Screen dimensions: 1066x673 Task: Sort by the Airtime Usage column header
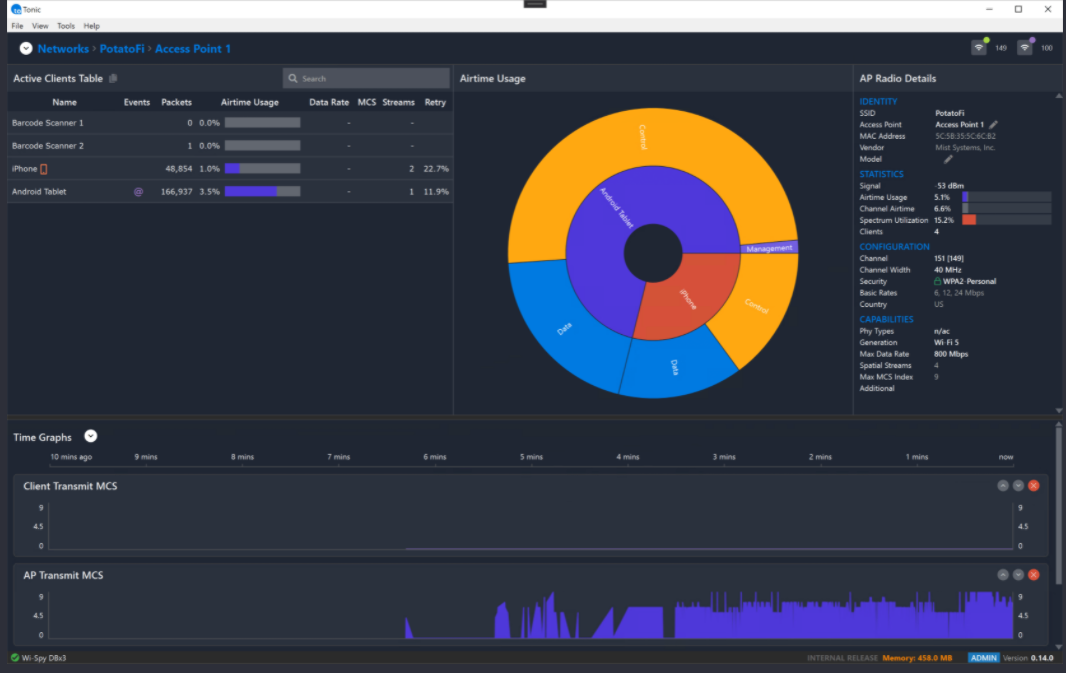pos(250,103)
